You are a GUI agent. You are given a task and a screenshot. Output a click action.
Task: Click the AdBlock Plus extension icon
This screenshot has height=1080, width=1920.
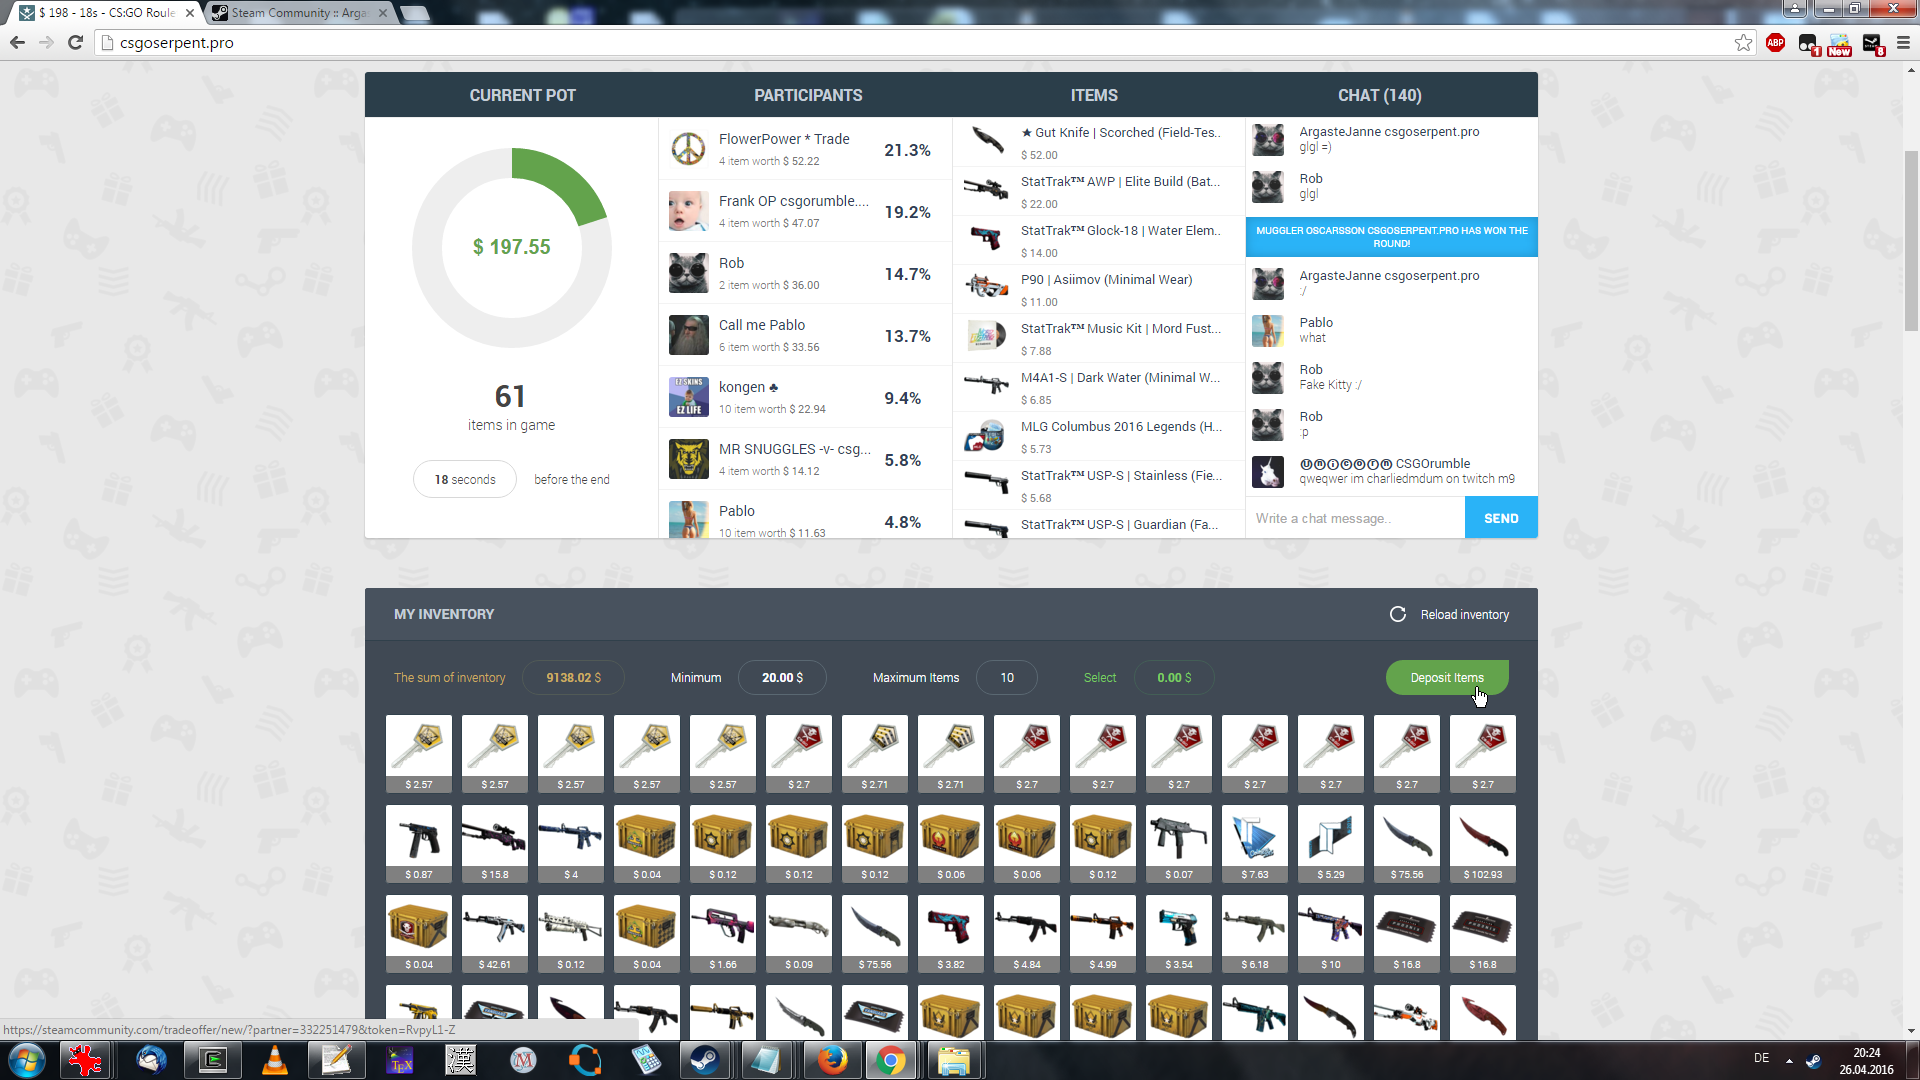click(x=1775, y=42)
